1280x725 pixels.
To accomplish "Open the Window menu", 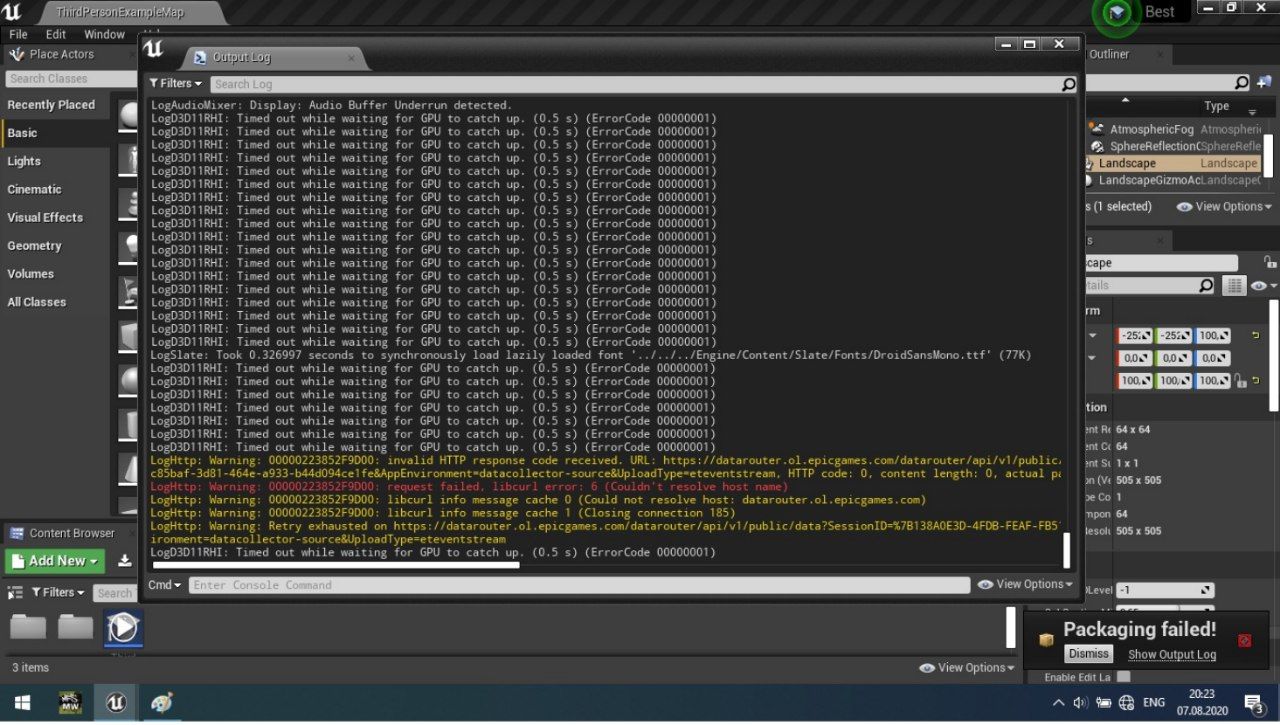I will pyautogui.click(x=104, y=34).
